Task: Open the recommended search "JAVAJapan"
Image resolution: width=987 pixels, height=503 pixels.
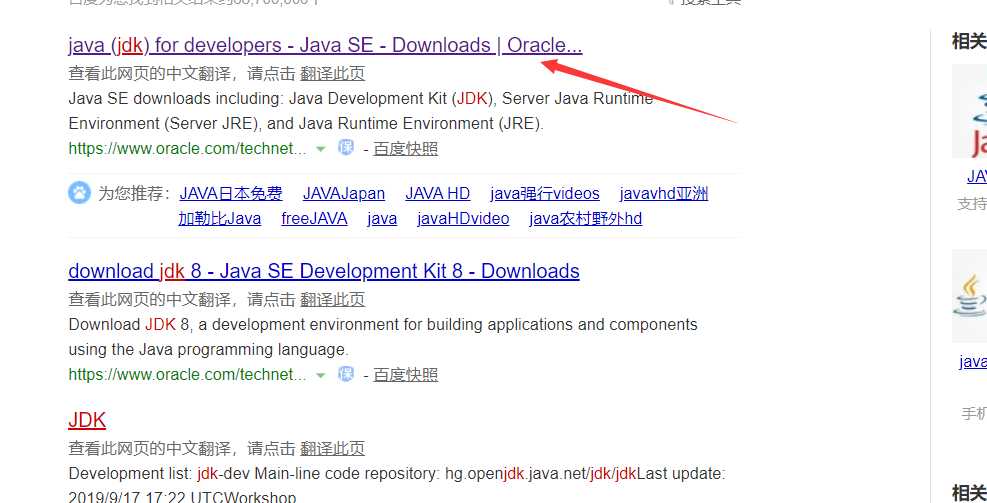Action: pos(344,193)
